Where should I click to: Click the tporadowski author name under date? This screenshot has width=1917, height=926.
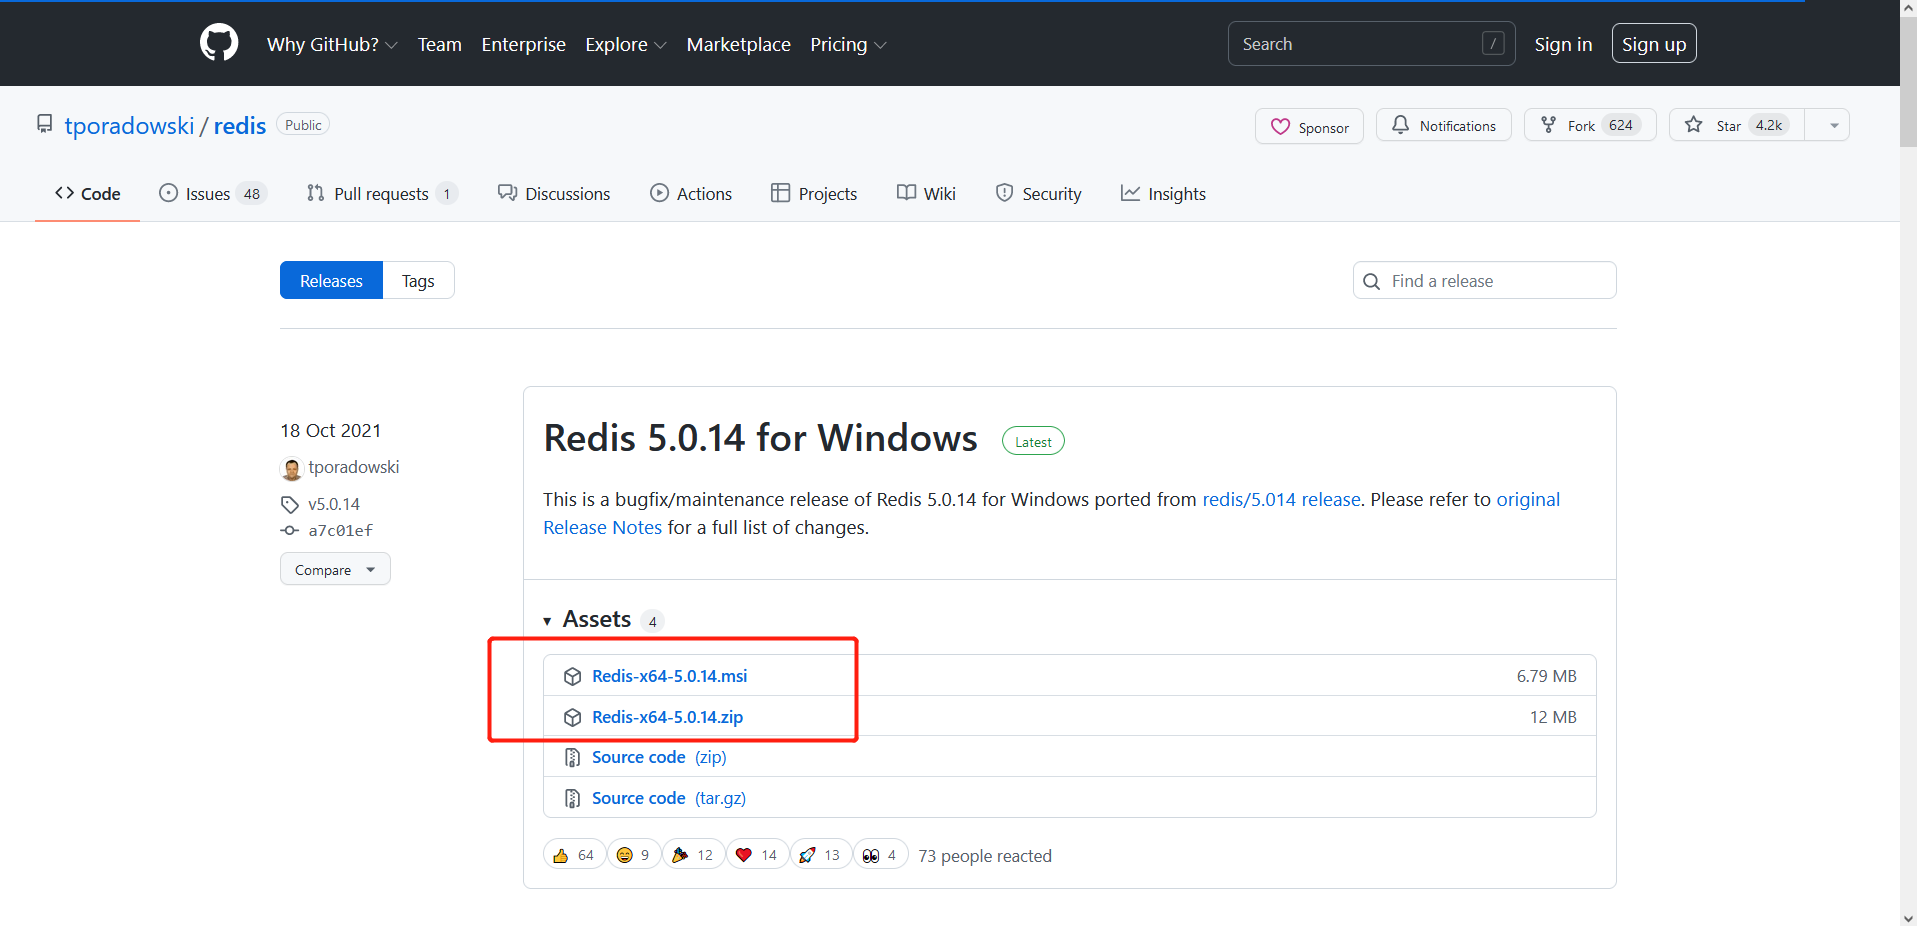click(354, 467)
